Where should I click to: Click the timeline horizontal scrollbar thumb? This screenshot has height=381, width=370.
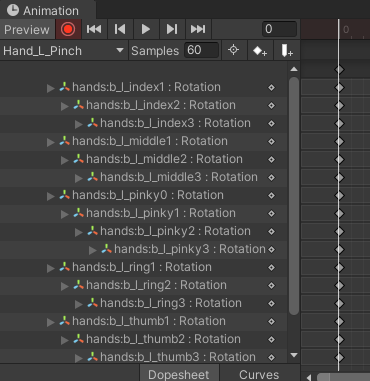[343, 377]
